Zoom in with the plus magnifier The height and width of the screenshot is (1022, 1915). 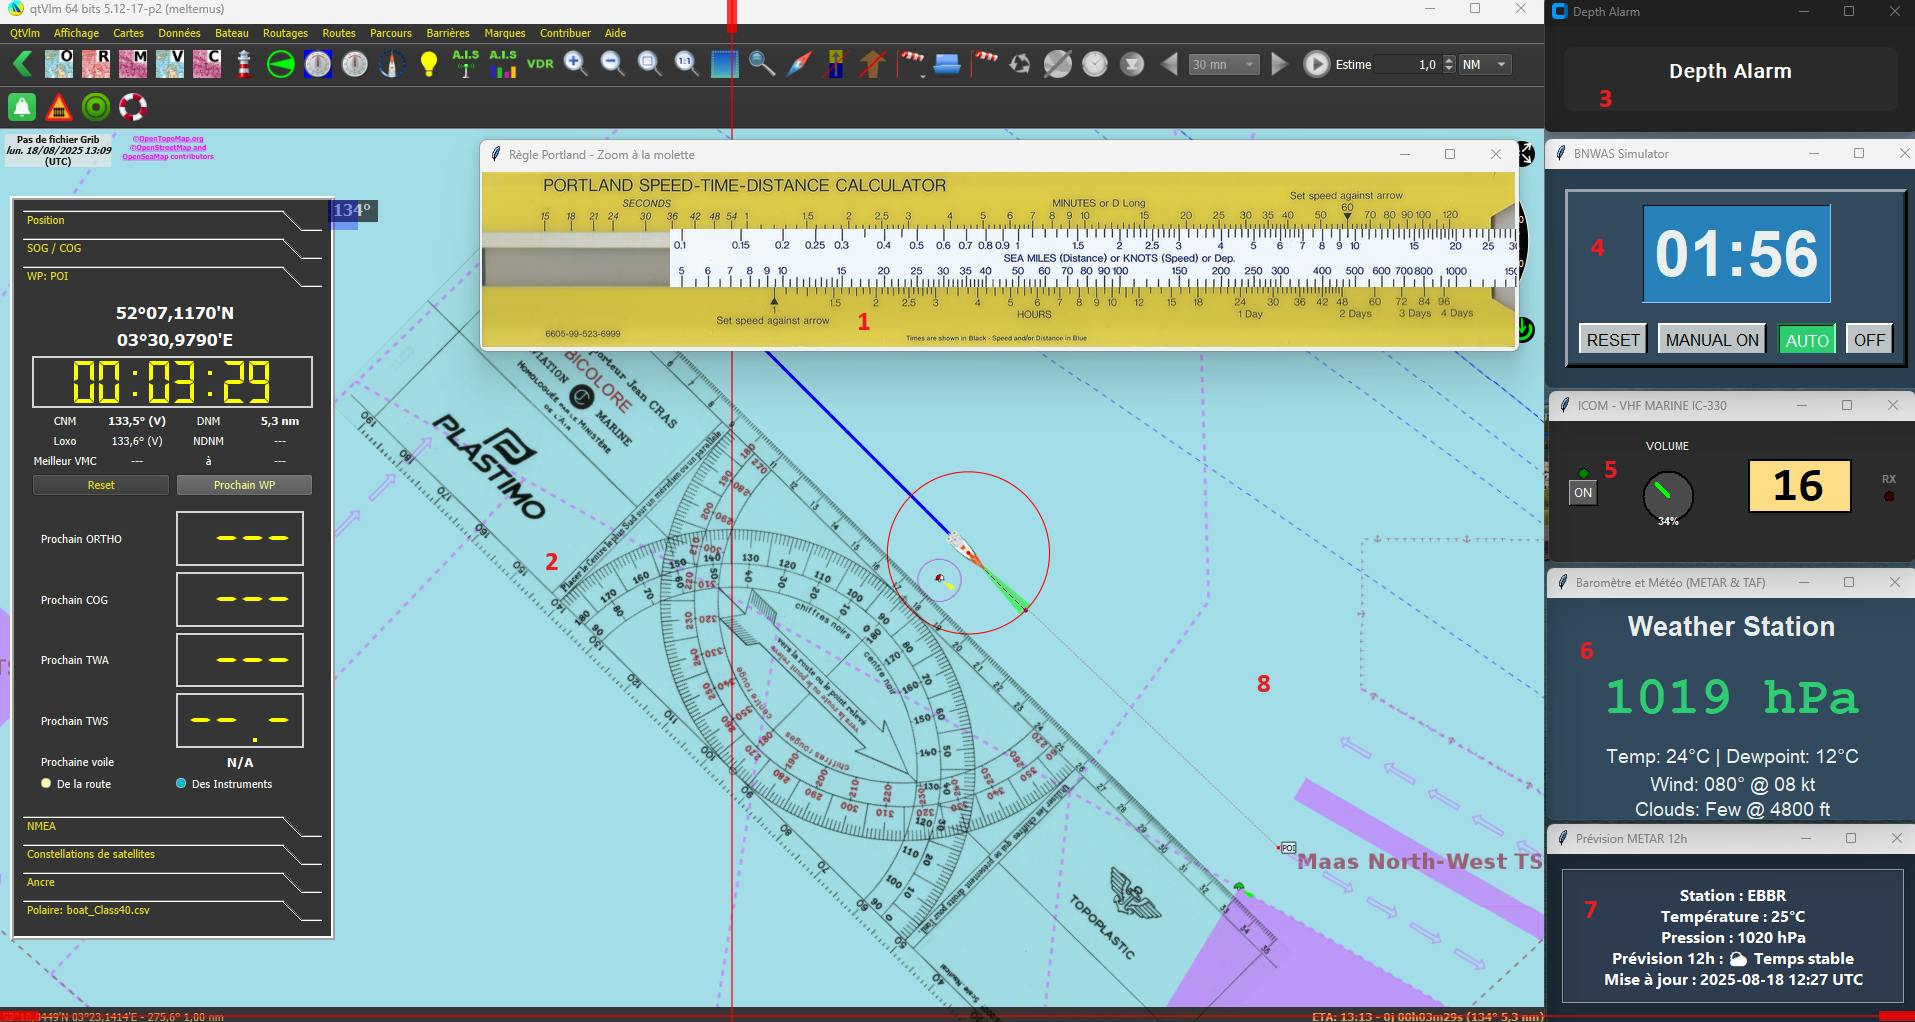[576, 65]
